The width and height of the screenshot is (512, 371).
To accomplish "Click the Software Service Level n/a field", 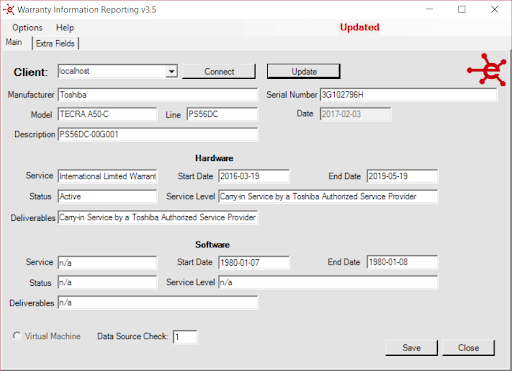I will point(328,282).
